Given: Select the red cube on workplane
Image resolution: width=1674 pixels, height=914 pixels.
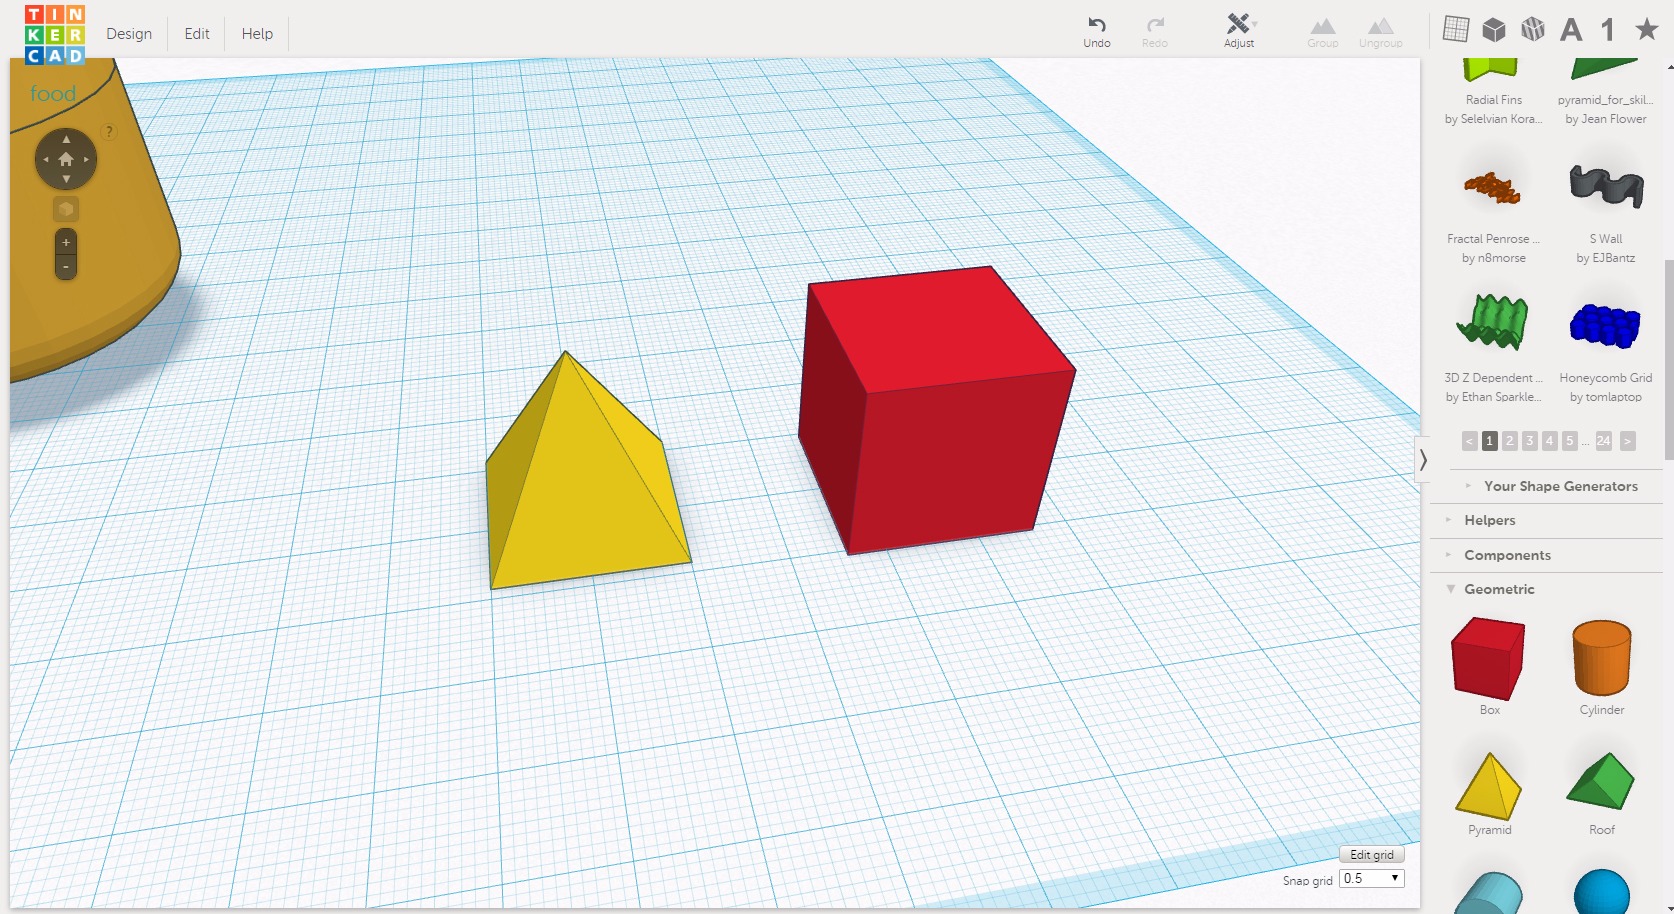Looking at the screenshot, I should pos(935,410).
